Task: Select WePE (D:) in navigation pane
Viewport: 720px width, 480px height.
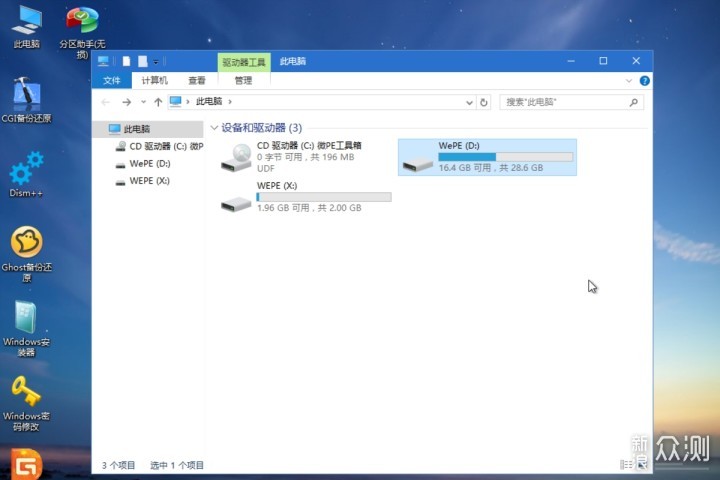Action: (x=143, y=164)
